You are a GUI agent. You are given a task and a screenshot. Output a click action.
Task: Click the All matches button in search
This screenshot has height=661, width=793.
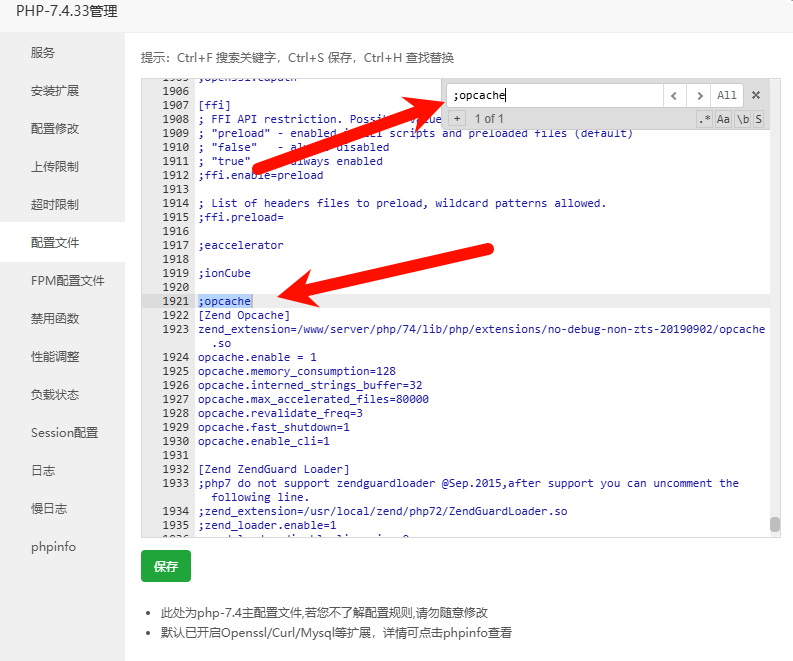coord(727,95)
